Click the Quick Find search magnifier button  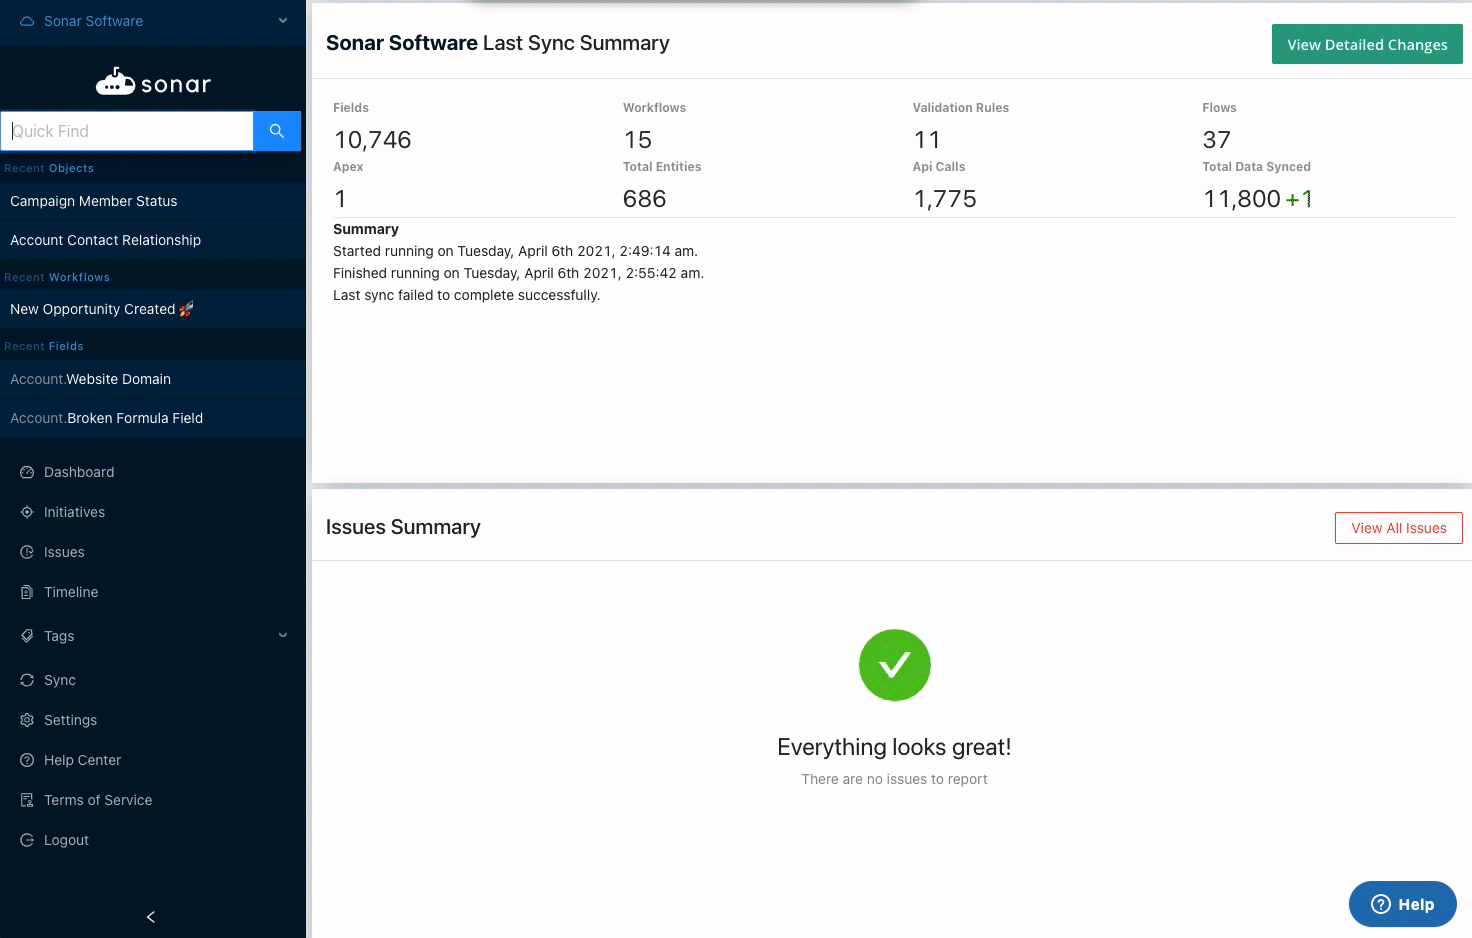click(277, 131)
